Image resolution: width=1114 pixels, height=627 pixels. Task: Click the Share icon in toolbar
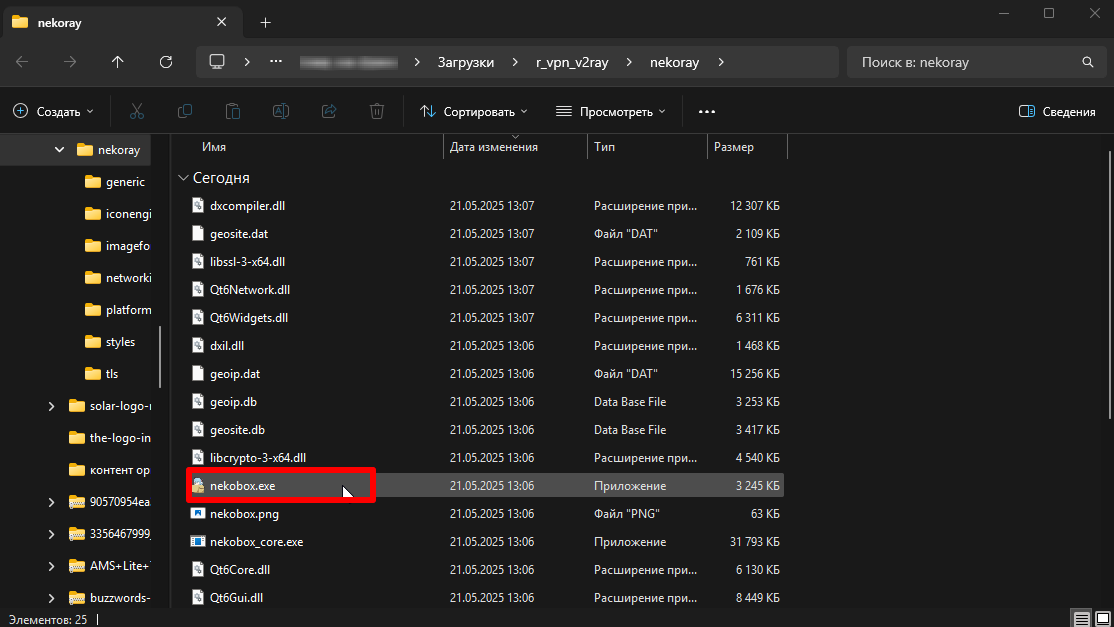(329, 112)
